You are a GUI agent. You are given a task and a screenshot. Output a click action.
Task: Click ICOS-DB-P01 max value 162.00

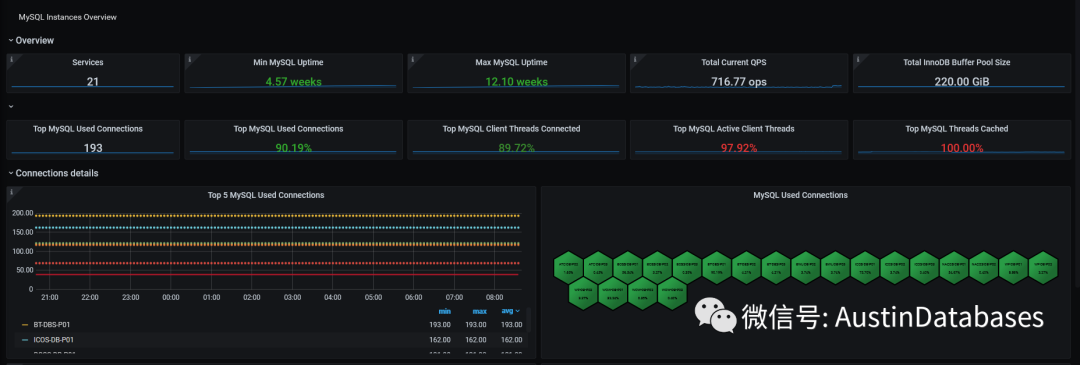point(476,340)
